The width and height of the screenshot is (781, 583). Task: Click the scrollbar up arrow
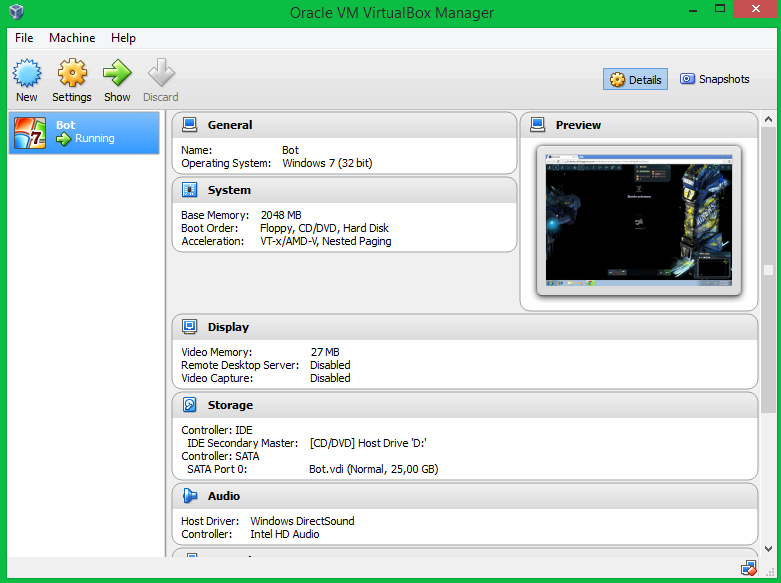tap(769, 119)
